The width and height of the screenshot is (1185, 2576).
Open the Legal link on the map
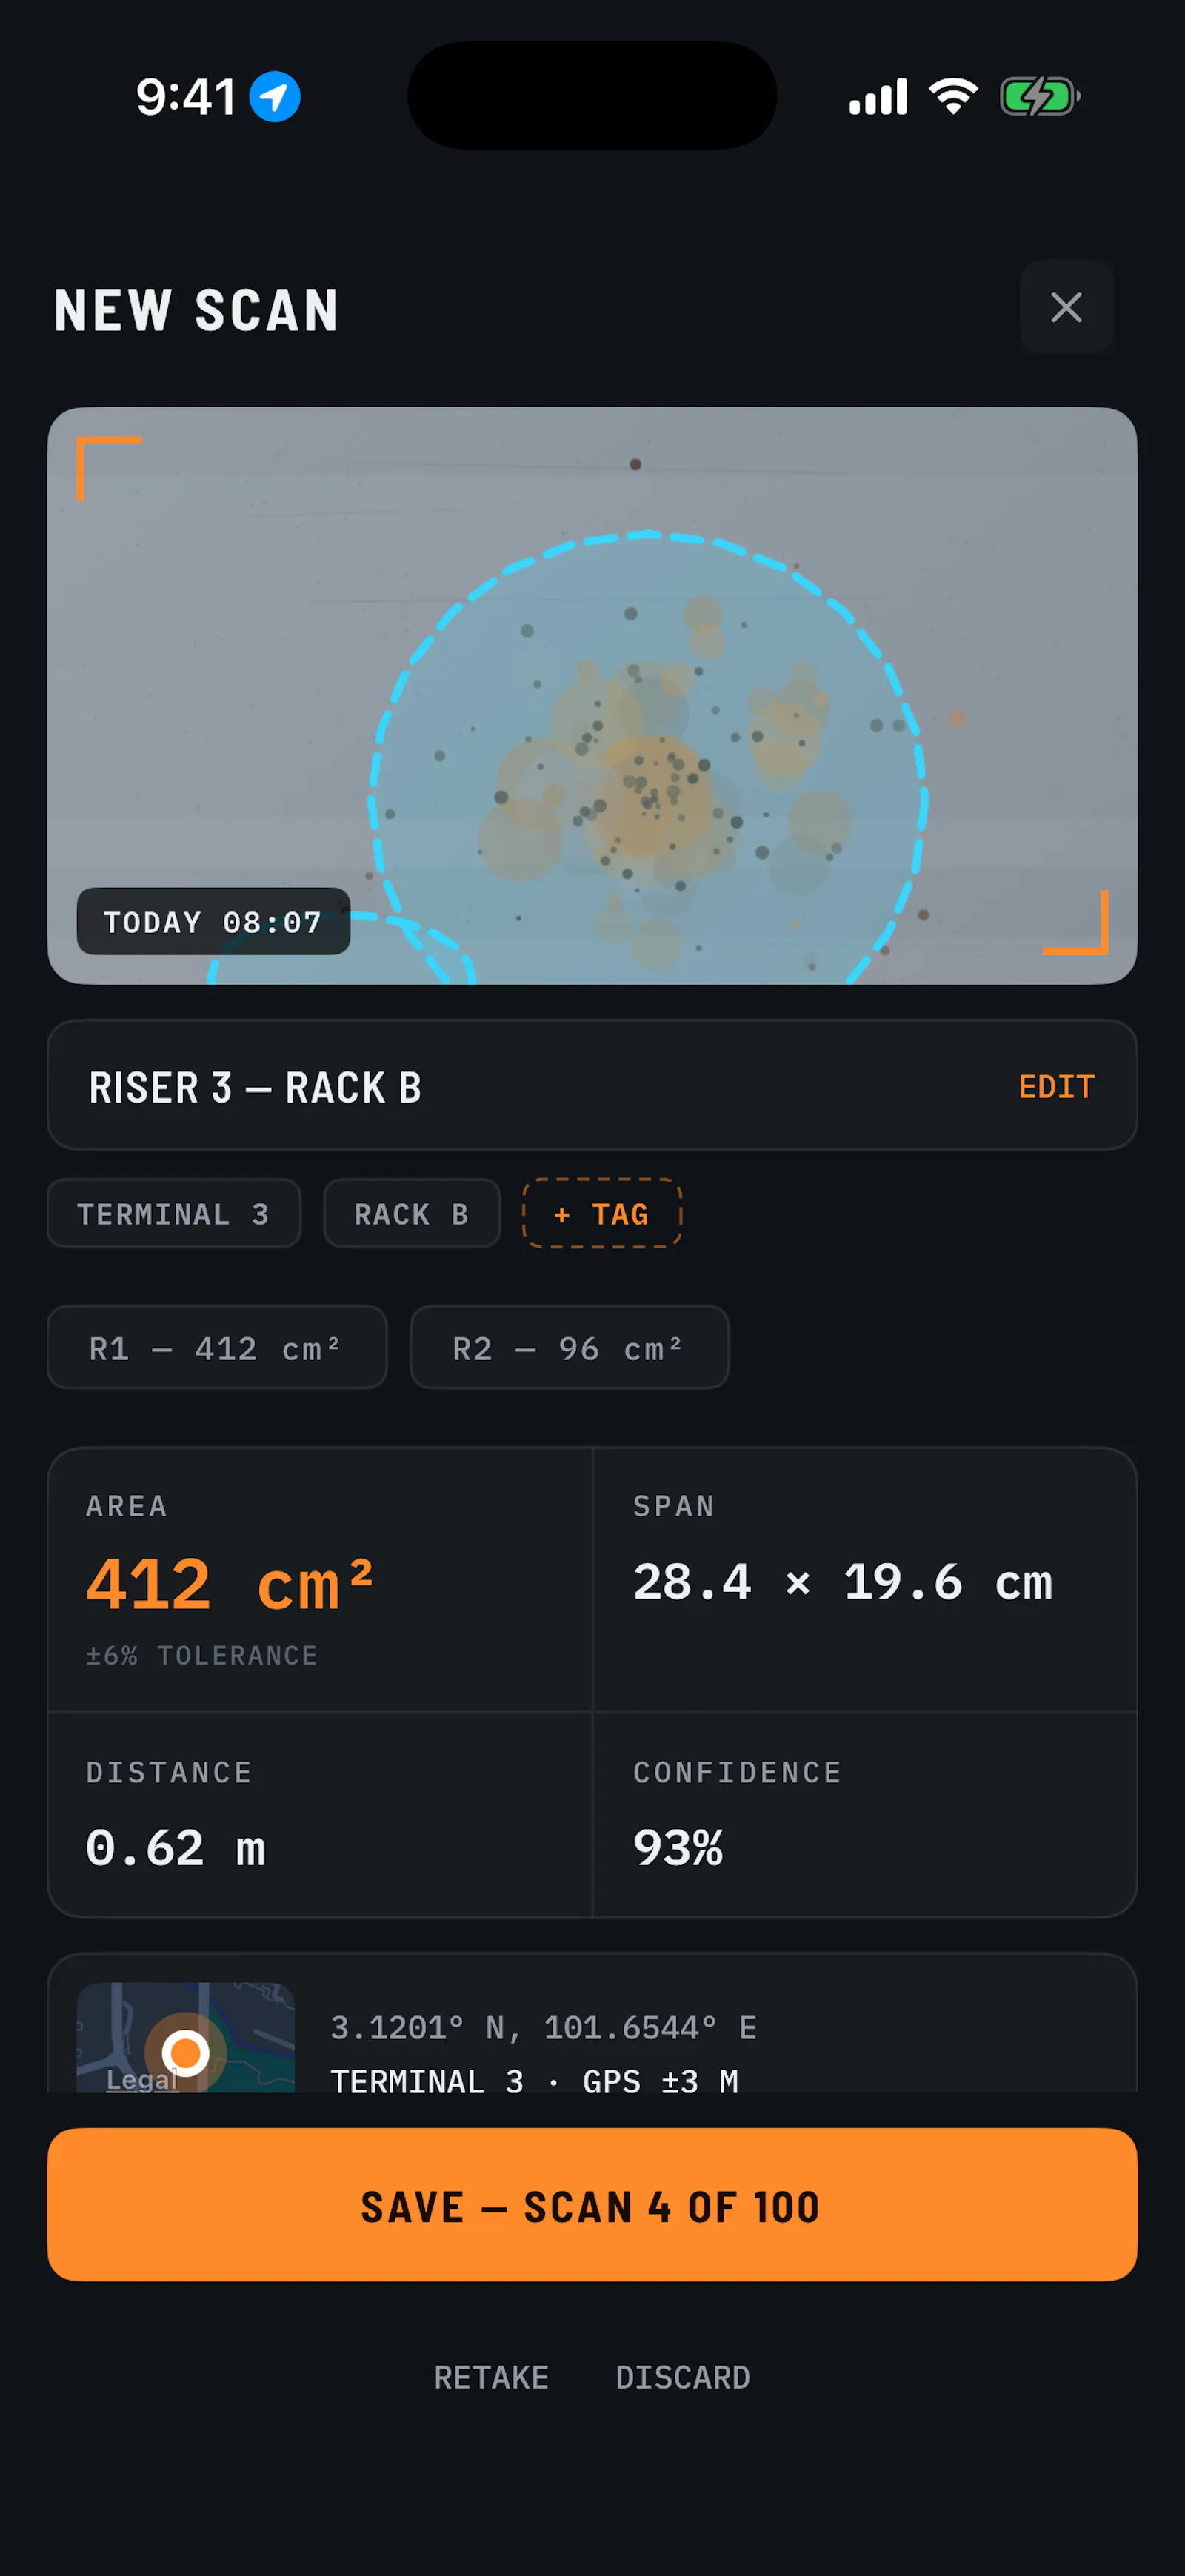click(142, 2080)
